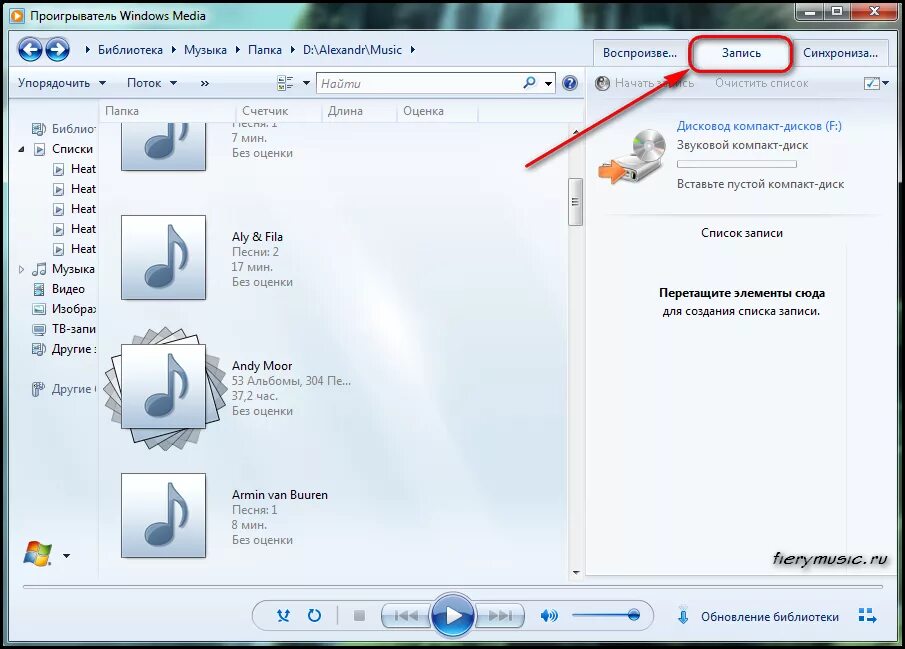The width and height of the screenshot is (905, 649).
Task: Click the Windows logo media guide icon
Action: (38, 554)
